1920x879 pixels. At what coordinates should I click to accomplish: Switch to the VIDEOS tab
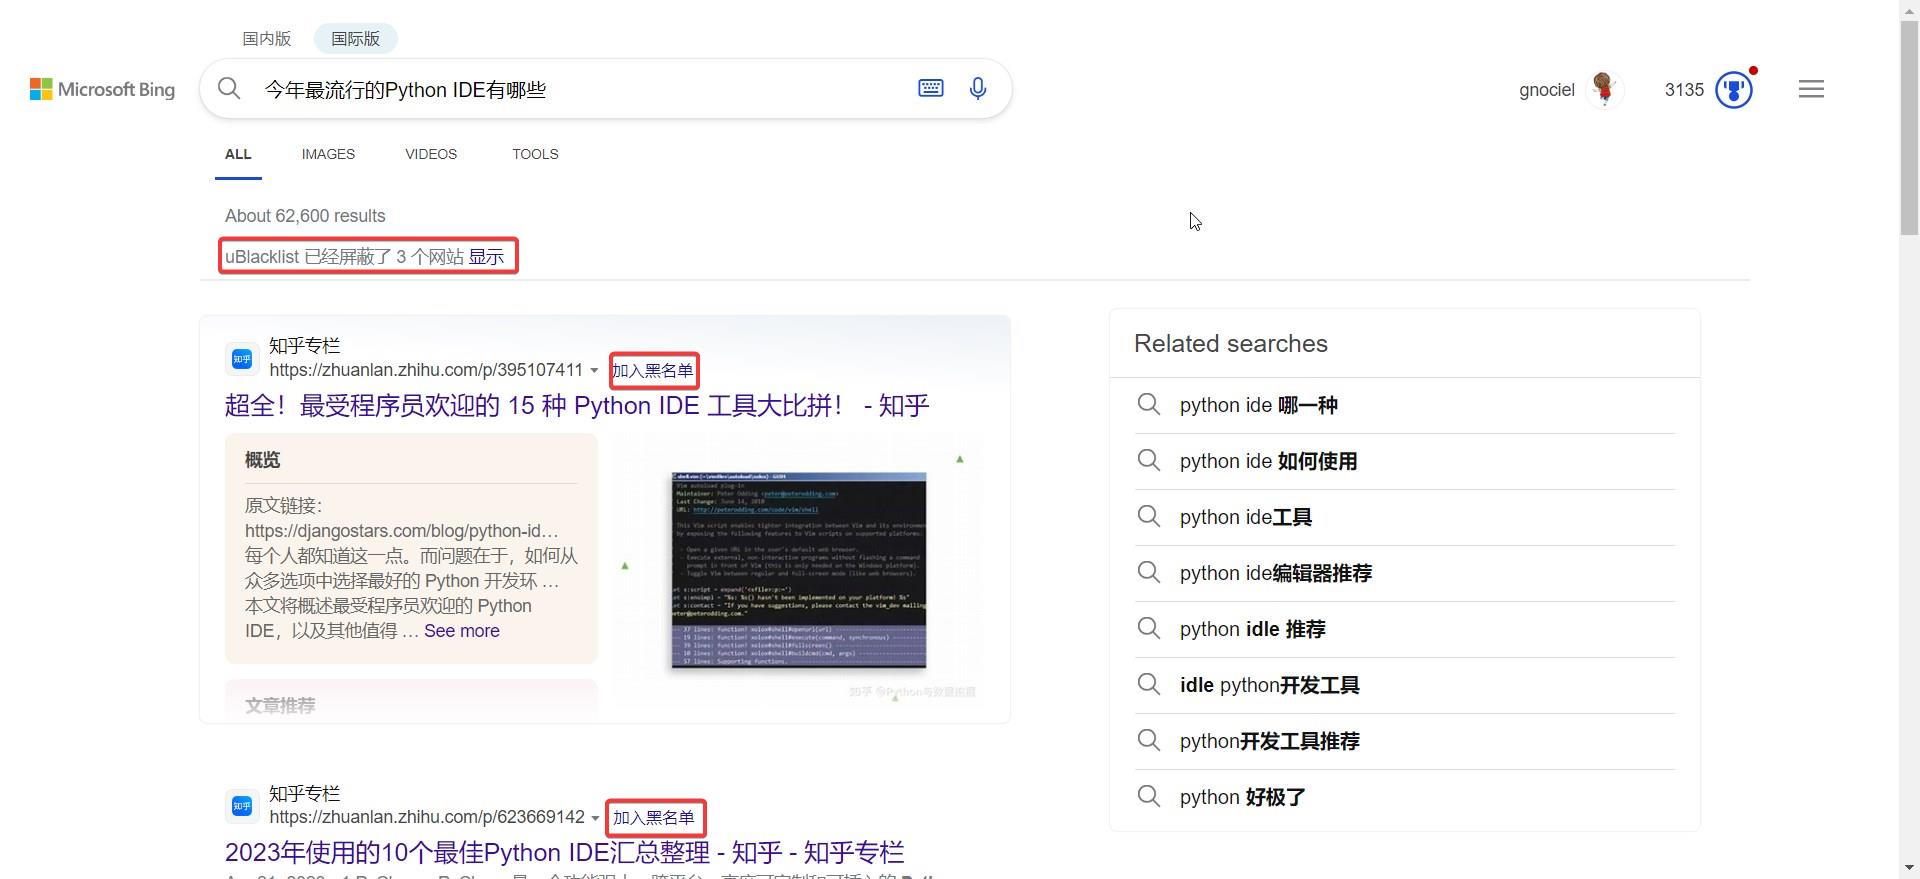click(431, 154)
